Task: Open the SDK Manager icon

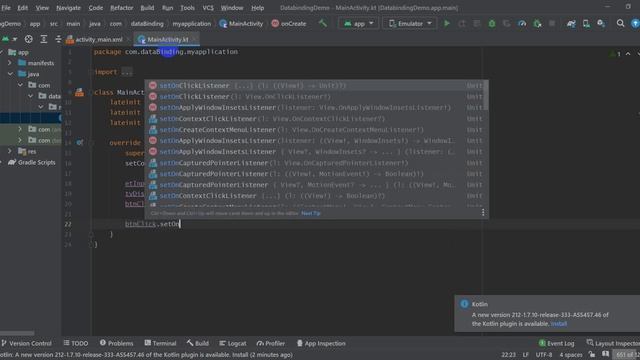Action: 601,24
